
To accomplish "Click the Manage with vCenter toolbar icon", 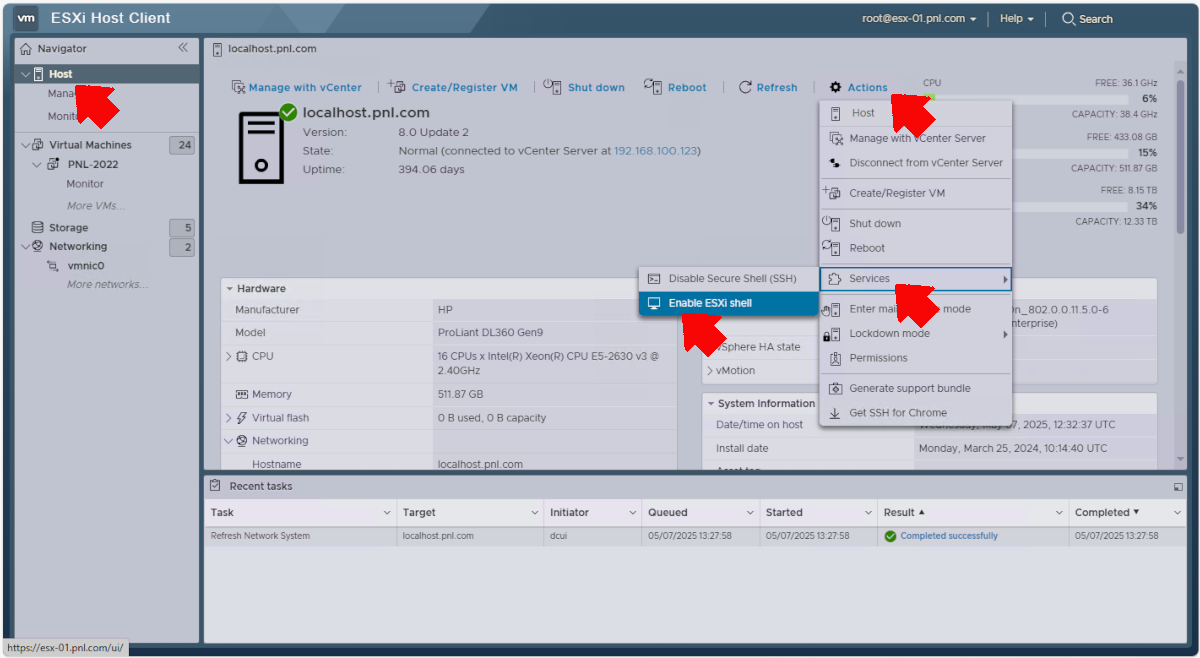I will [x=238, y=87].
